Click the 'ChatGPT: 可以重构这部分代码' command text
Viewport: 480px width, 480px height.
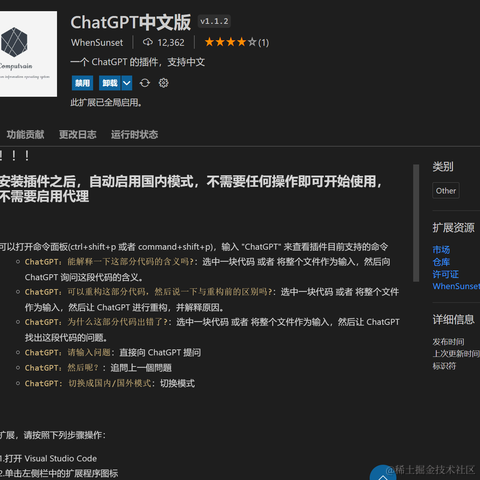[150, 292]
